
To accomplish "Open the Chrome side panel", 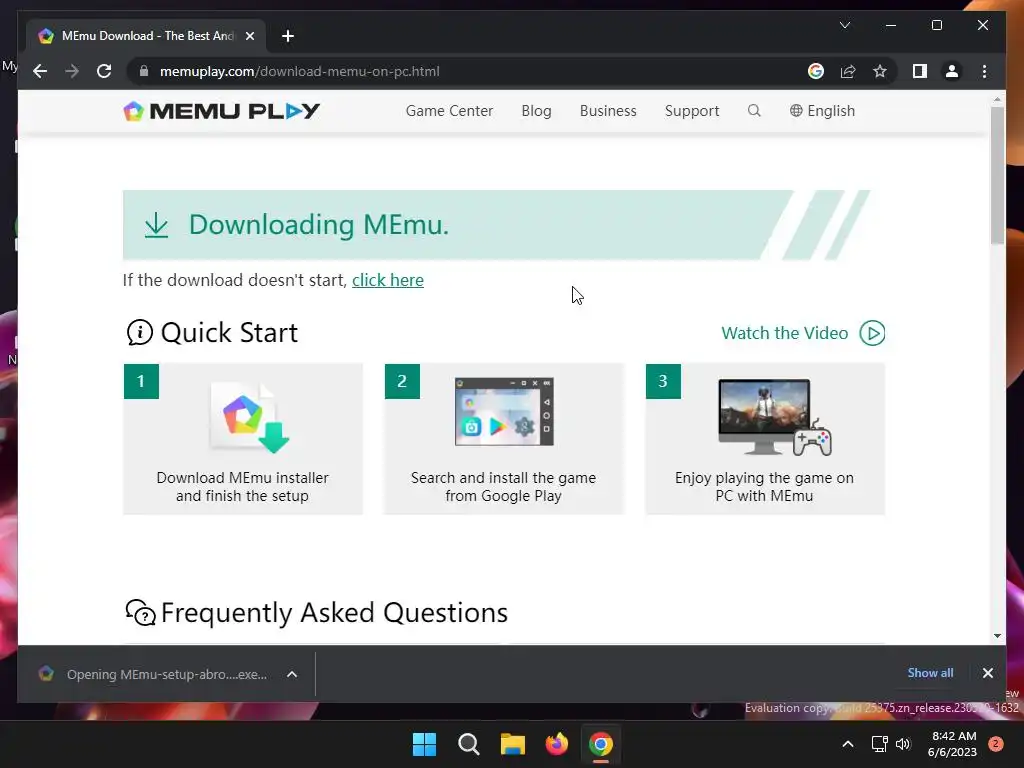I will (x=920, y=71).
